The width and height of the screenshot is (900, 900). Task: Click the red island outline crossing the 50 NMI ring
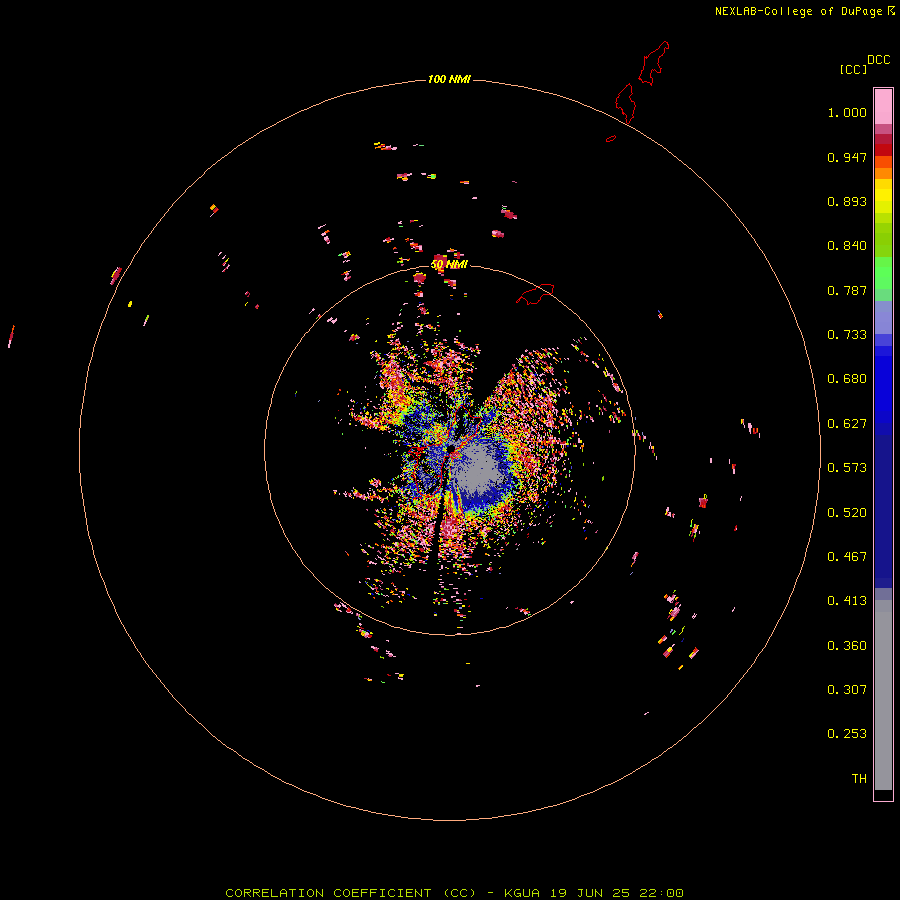(535, 294)
